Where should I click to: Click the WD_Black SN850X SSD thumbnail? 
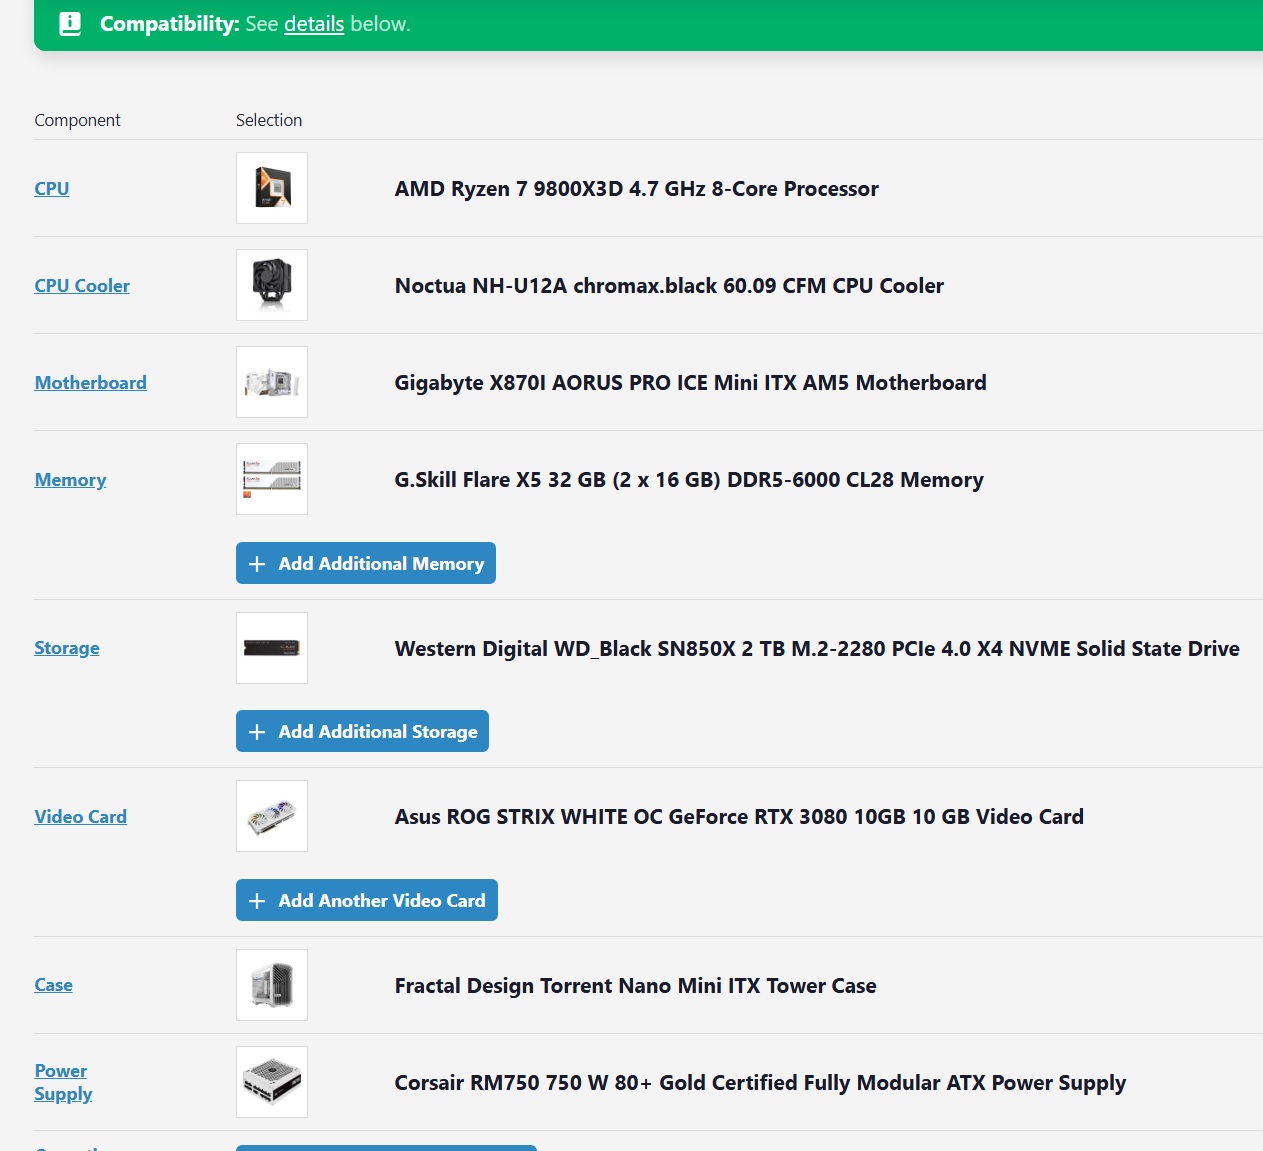272,648
